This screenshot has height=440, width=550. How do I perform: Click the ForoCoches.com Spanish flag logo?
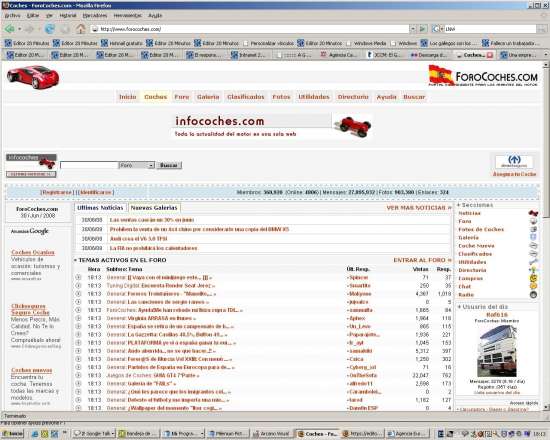point(483,75)
